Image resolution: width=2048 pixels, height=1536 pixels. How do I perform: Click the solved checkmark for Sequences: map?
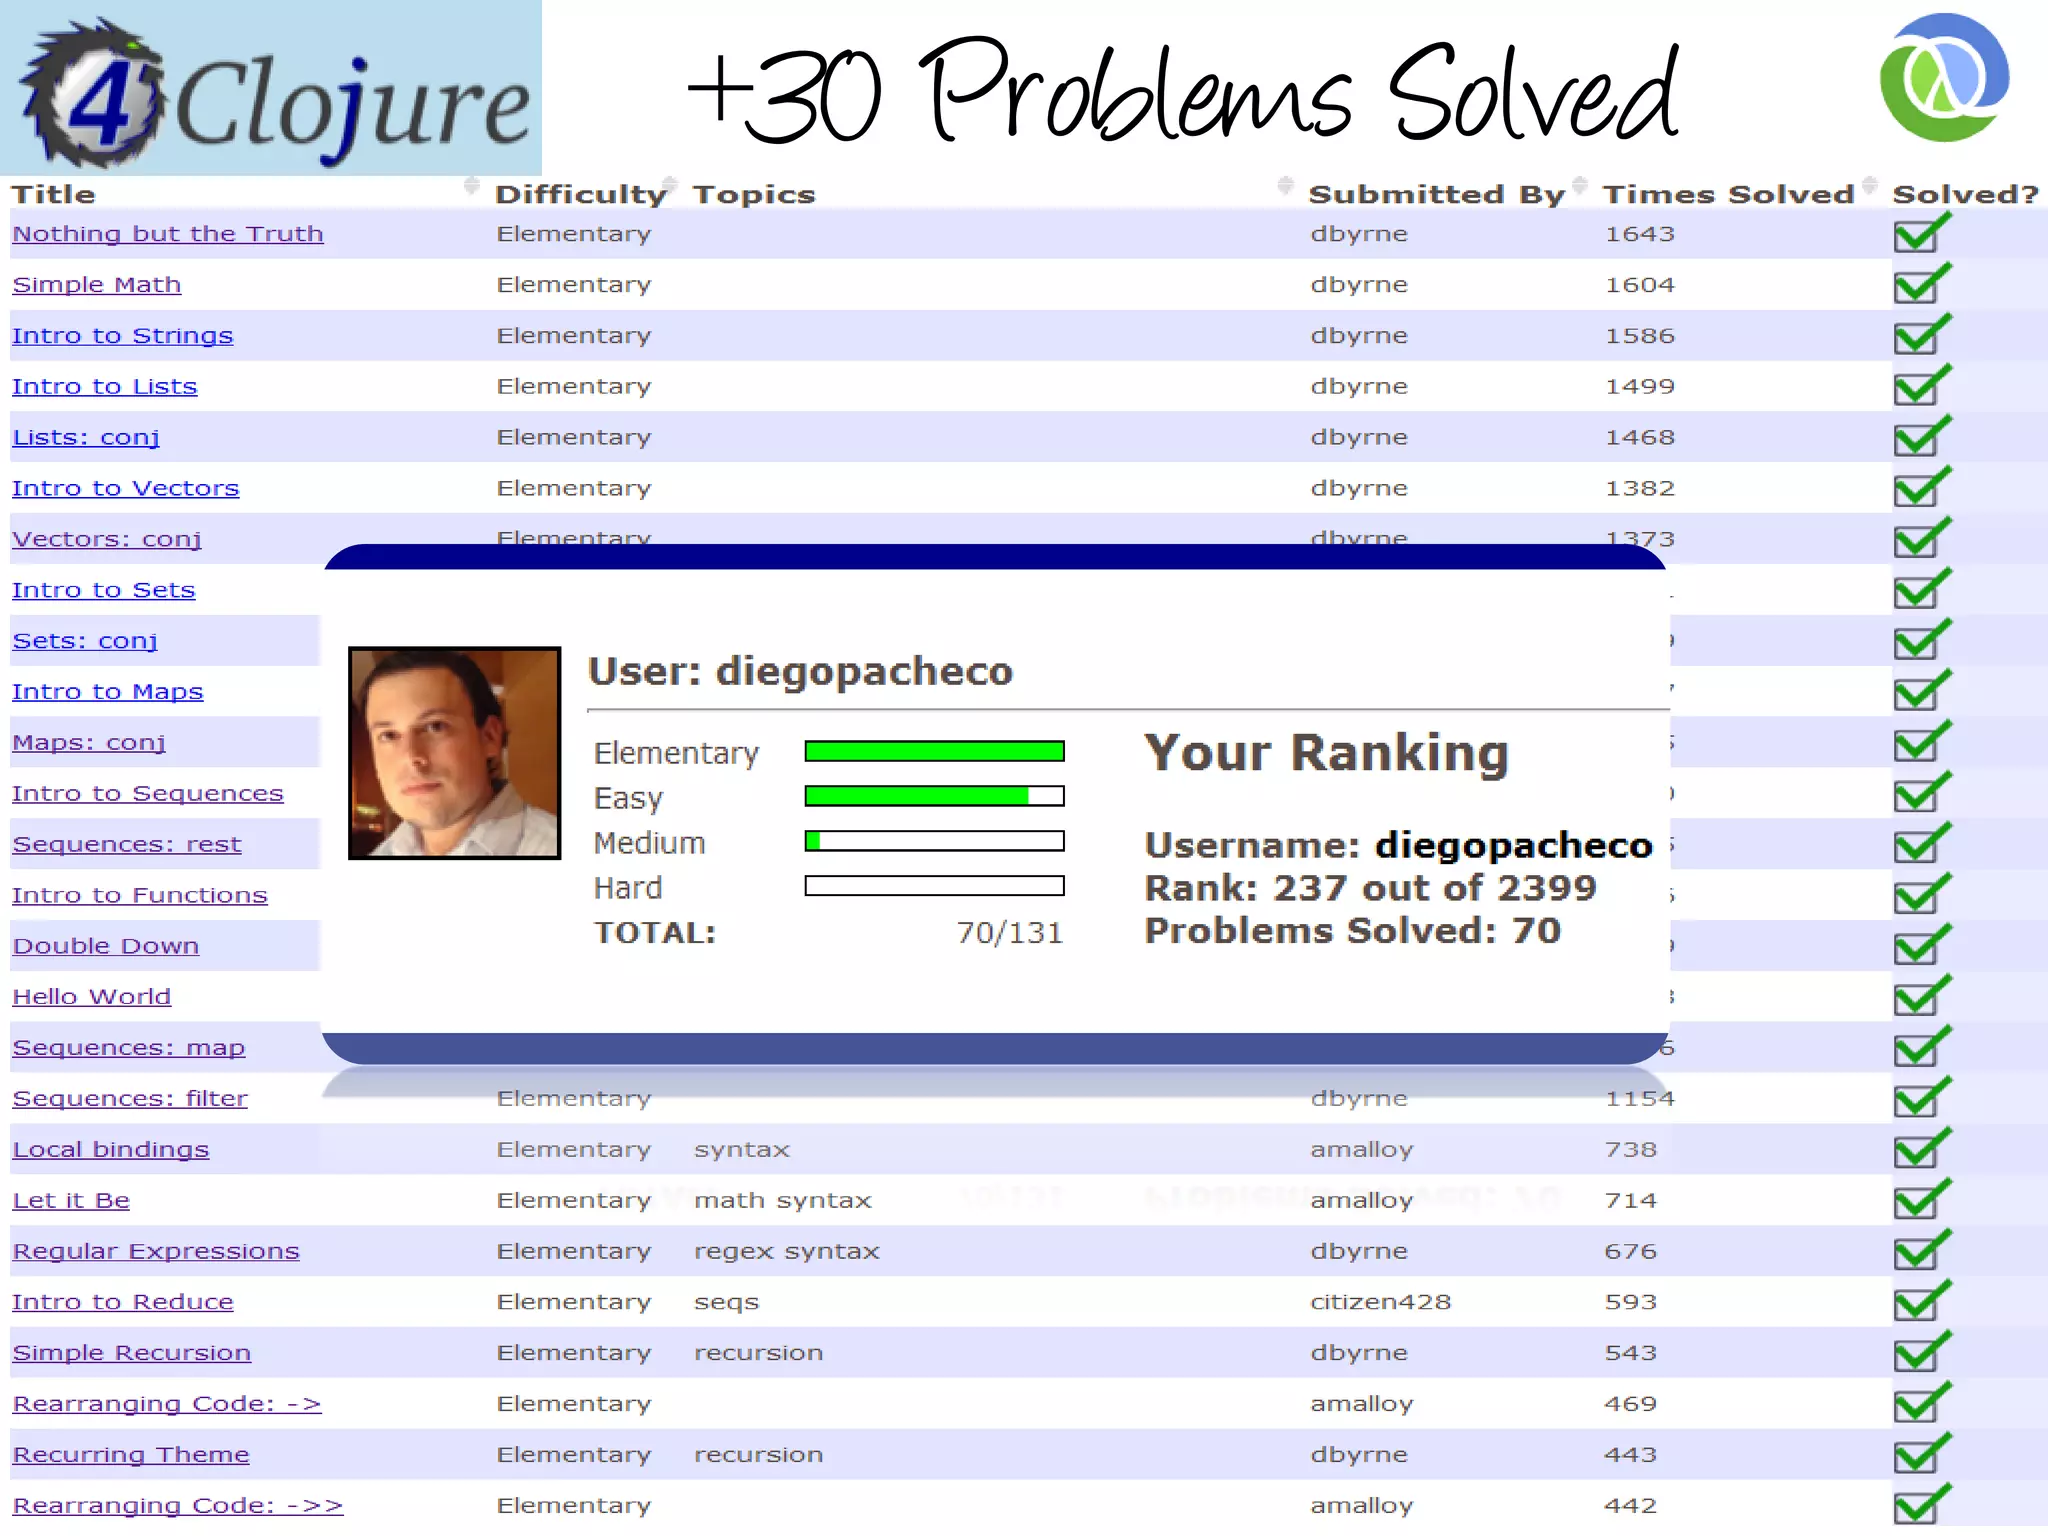1922,1048
